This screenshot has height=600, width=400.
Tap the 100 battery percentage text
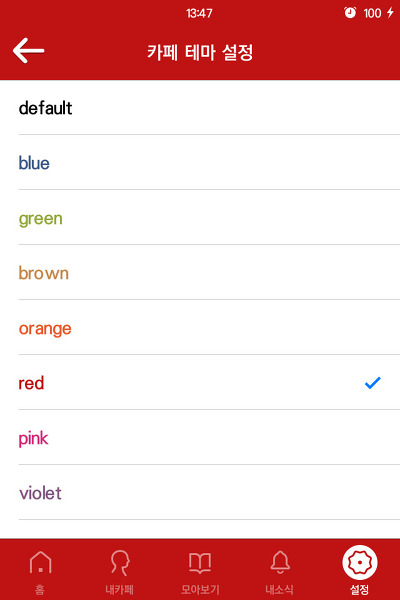coord(372,13)
